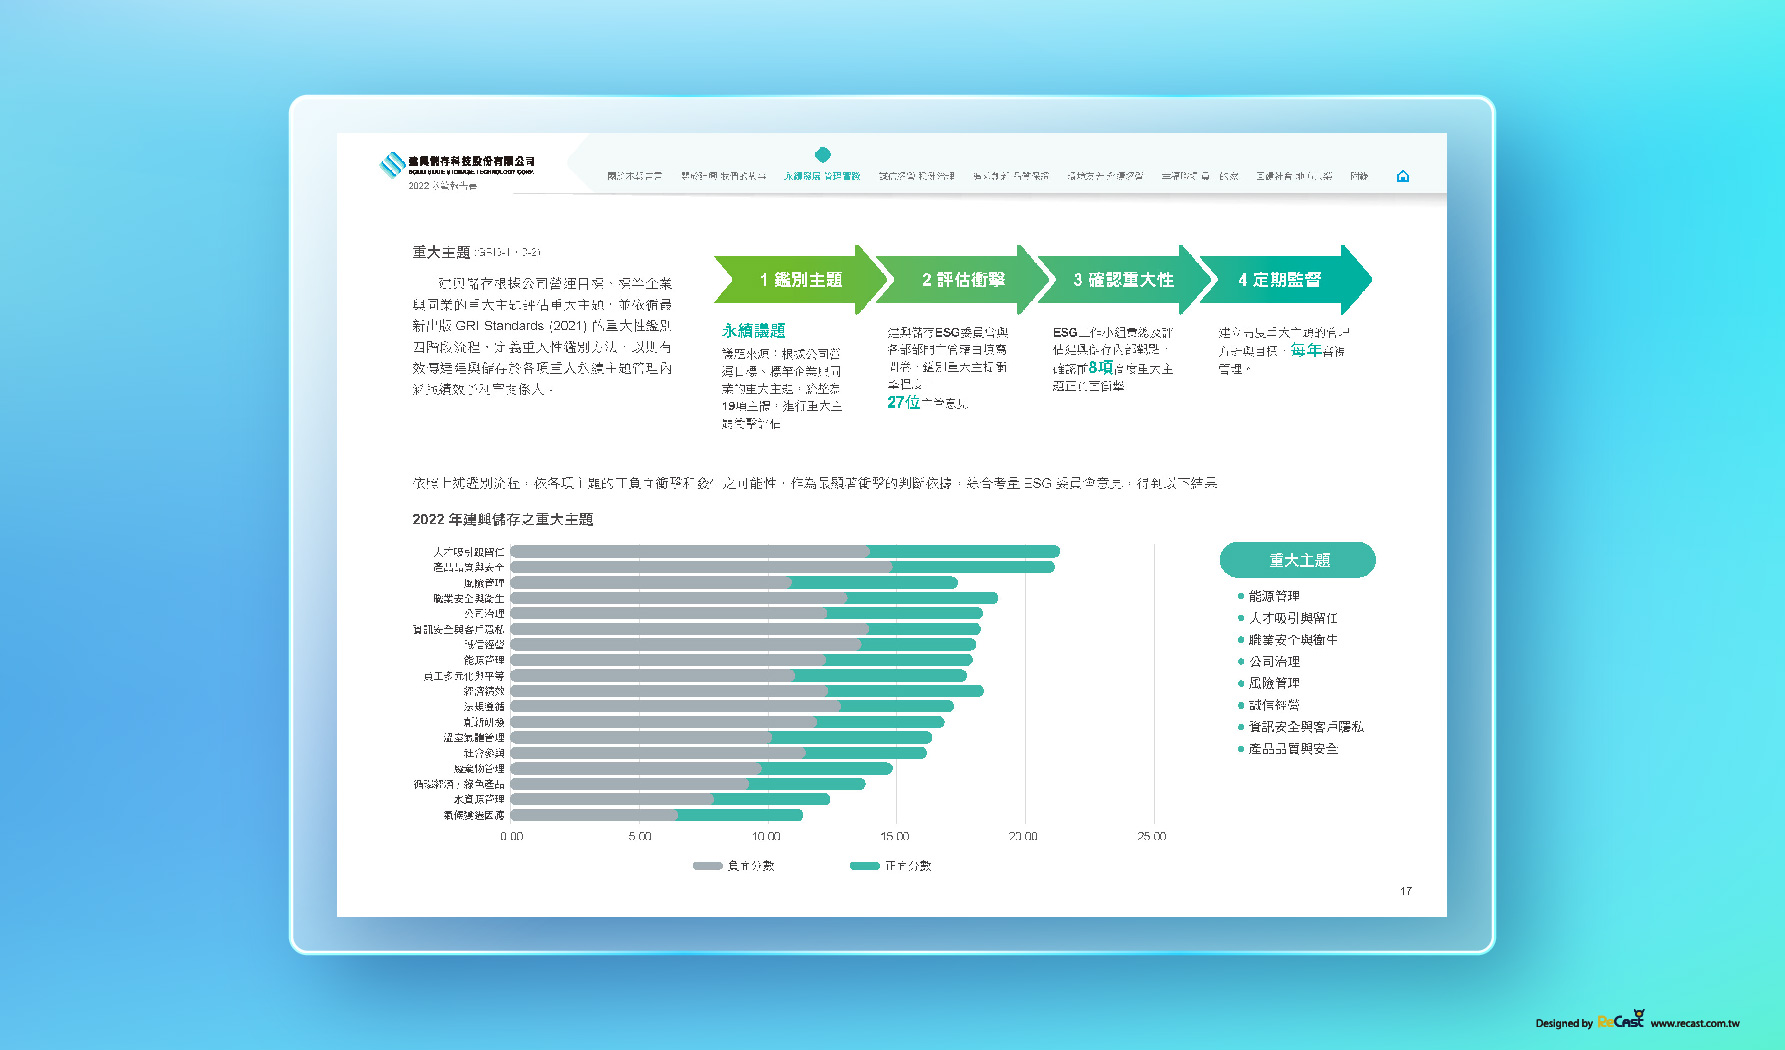The height and width of the screenshot is (1050, 1785).
Task: Click the 資訊安全與客戶隱私 chart bar label
Action: tap(459, 629)
